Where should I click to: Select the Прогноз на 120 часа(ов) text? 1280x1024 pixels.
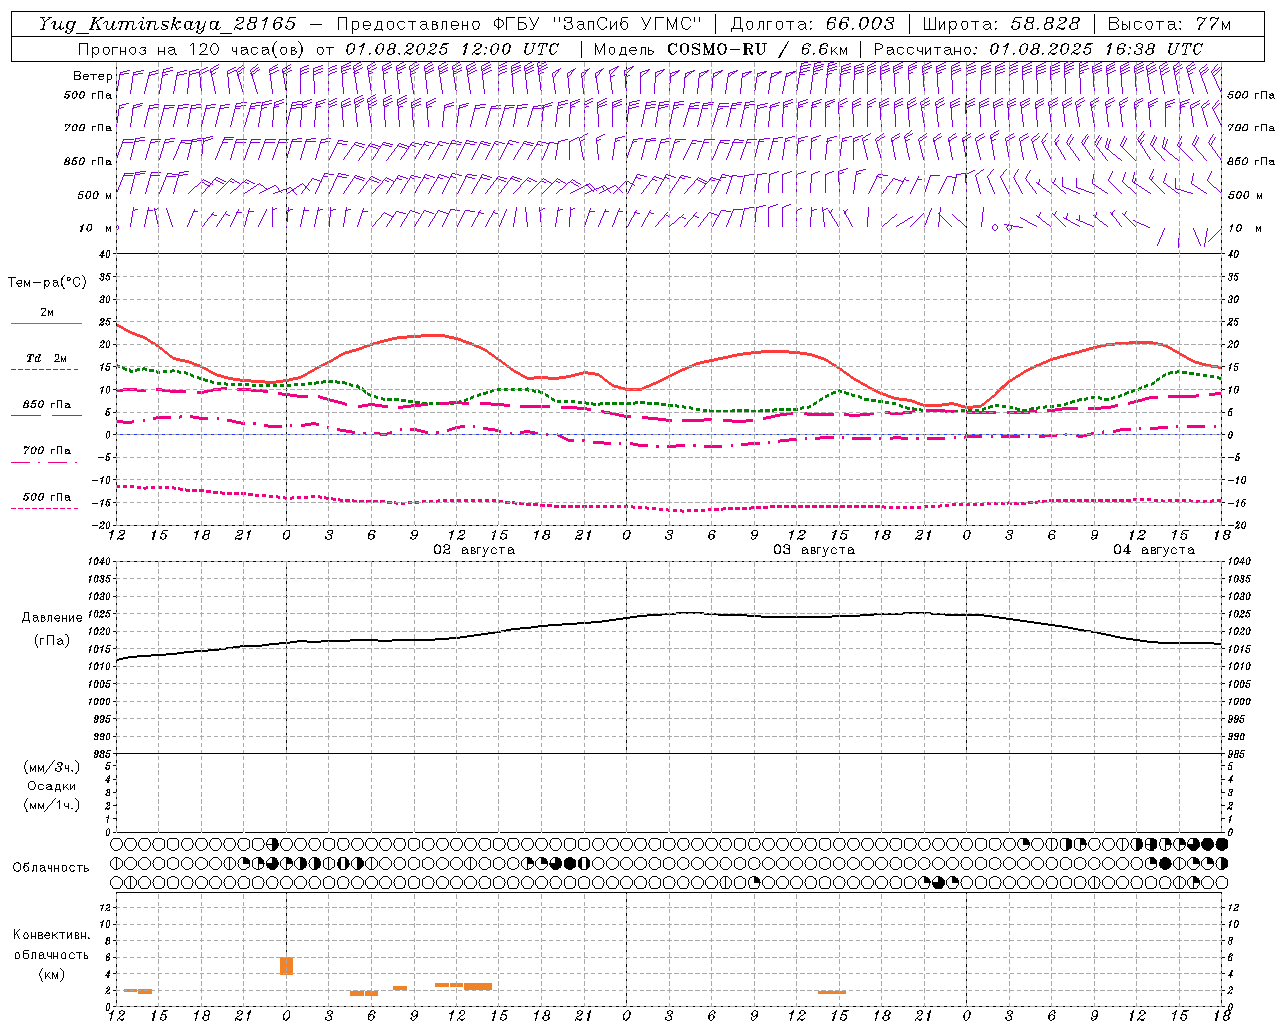pos(192,49)
